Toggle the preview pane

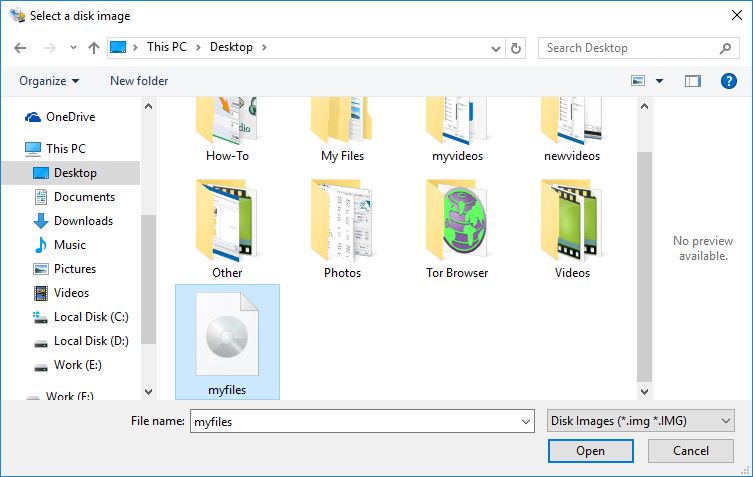coord(692,81)
